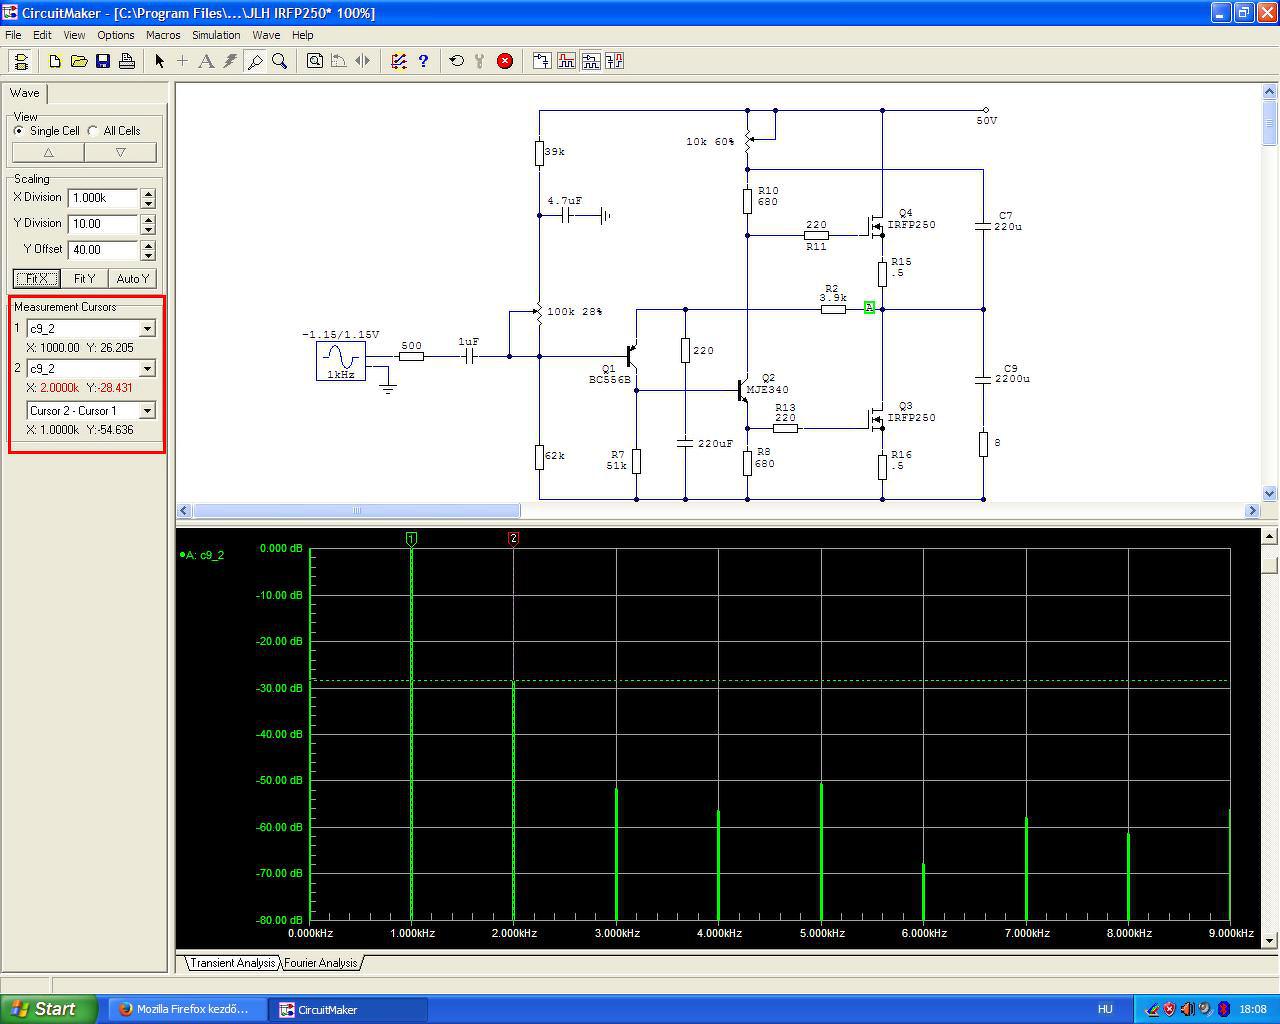This screenshot has width=1280, height=1024.
Task: Click the schematic horizontal scrollbar thumb
Action: click(x=356, y=511)
